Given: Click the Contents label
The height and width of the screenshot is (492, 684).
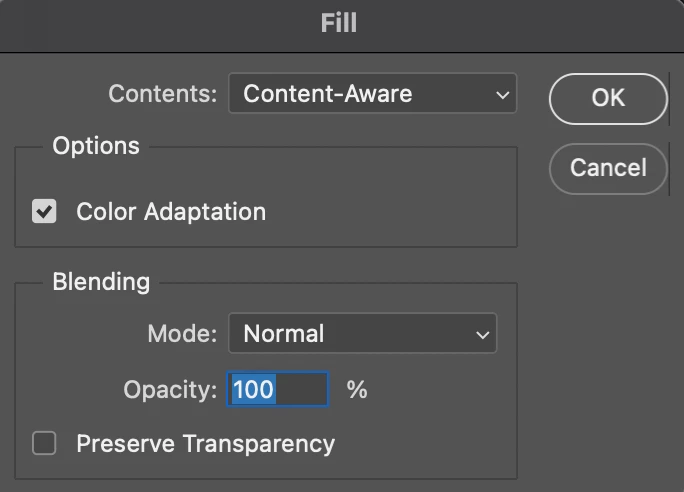Looking at the screenshot, I should (162, 94).
